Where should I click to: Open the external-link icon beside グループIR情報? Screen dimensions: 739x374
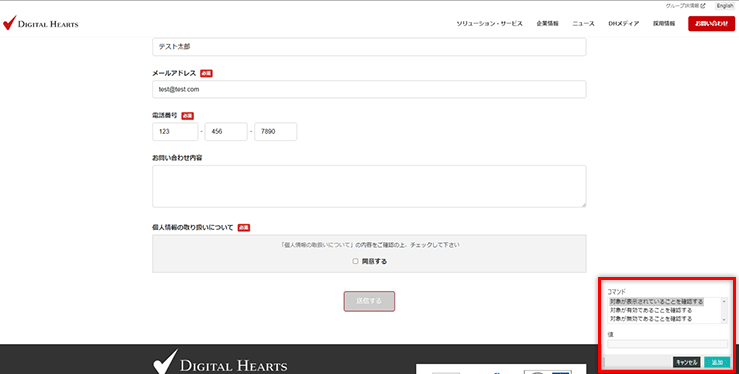pos(703,6)
